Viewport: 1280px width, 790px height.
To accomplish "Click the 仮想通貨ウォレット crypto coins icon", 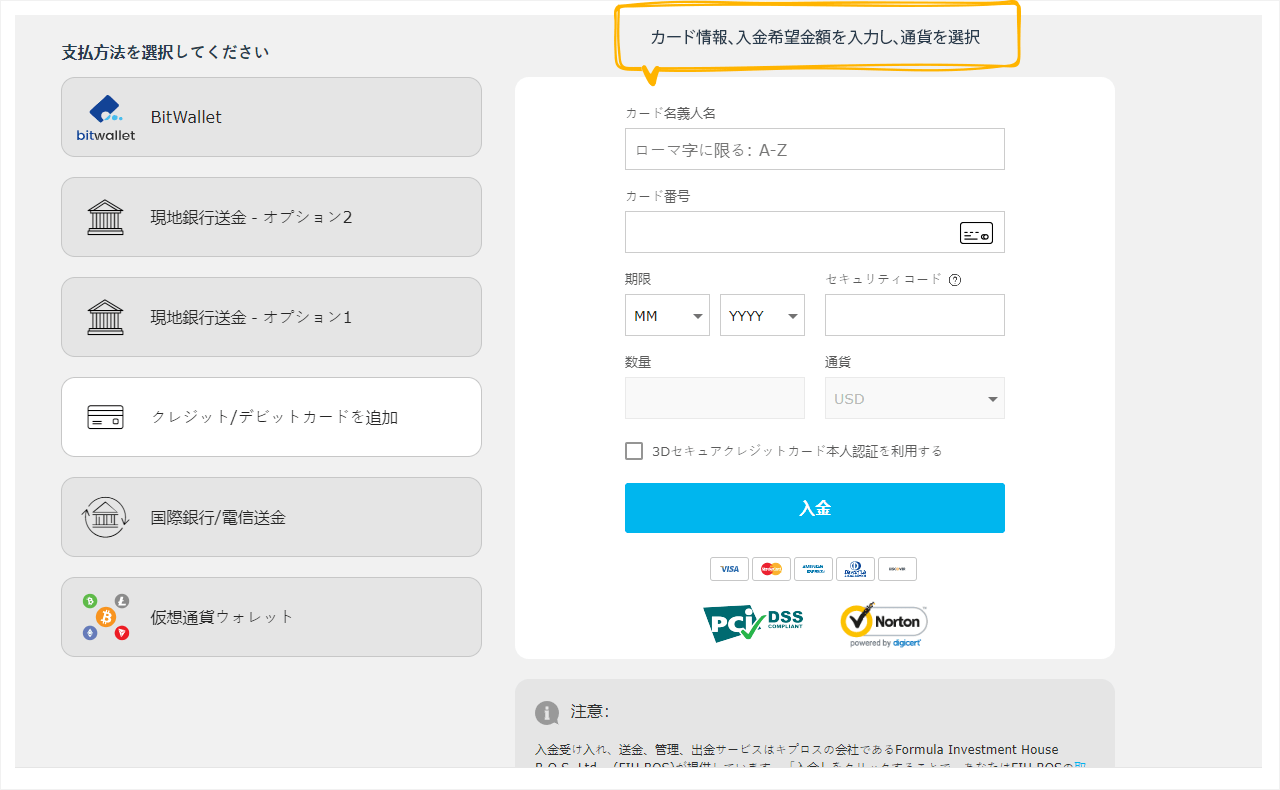I will click(106, 617).
